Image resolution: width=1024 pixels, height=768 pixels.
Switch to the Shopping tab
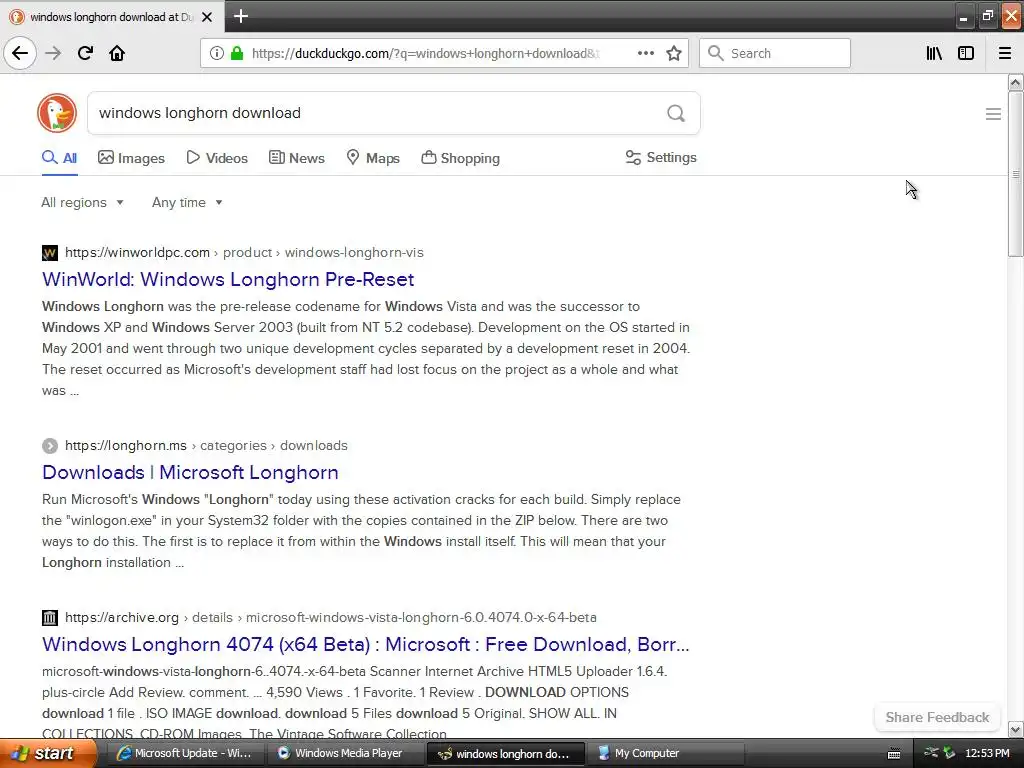point(460,158)
